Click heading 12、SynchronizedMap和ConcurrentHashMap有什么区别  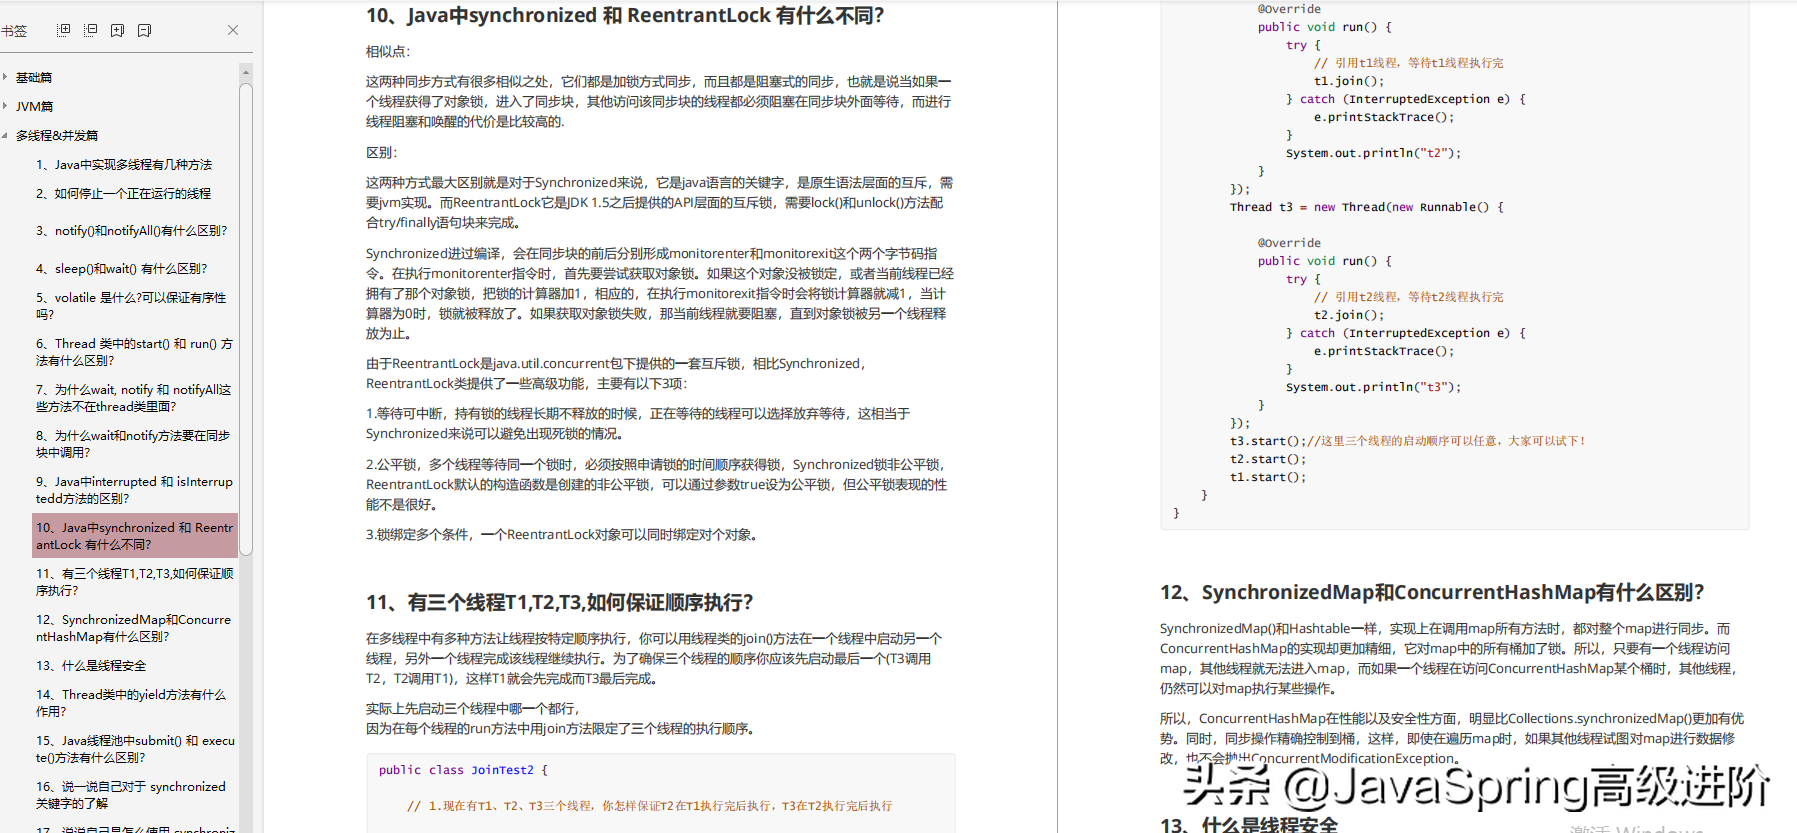(1432, 592)
